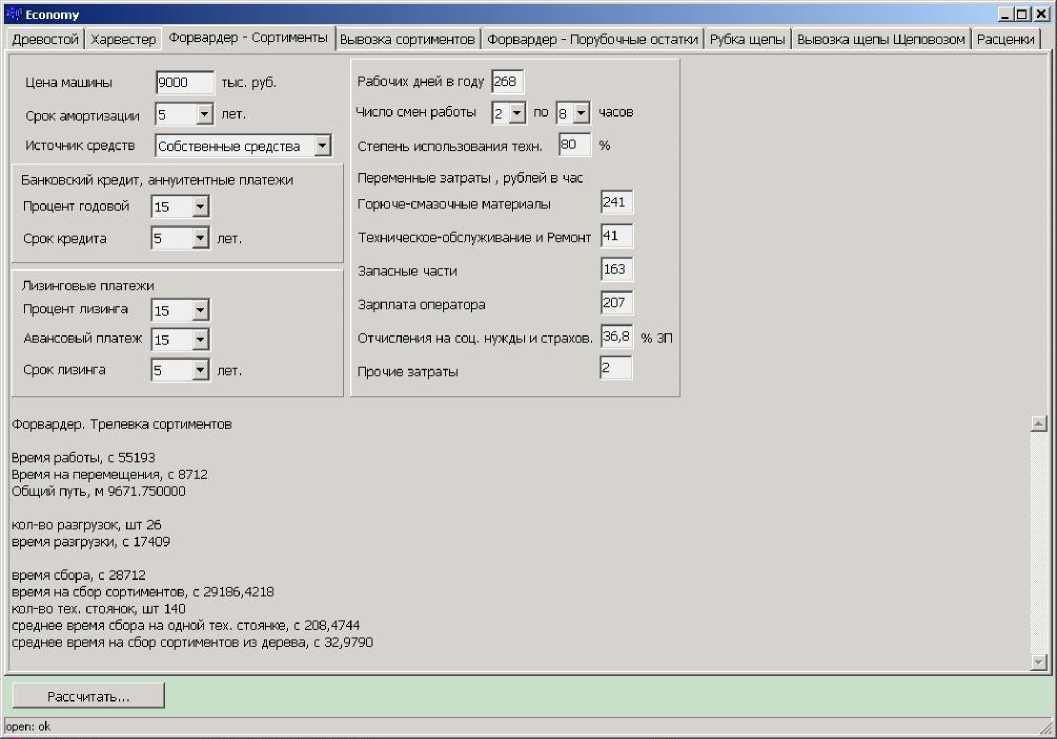Open the Срок кредита dropdown
1057x739 pixels.
pos(200,239)
